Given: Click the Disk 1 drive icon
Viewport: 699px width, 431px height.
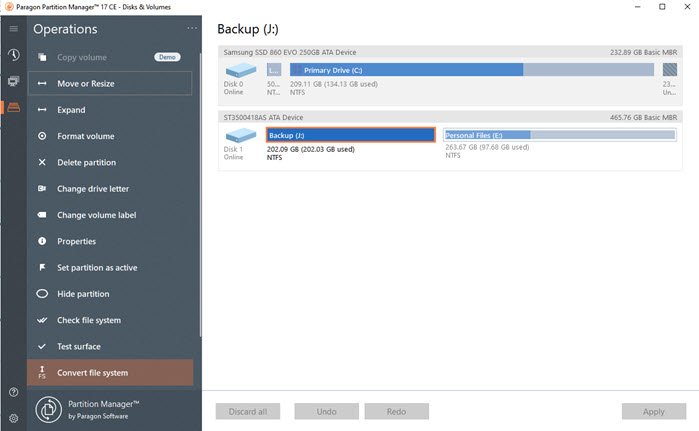Looking at the screenshot, I should [x=241, y=135].
